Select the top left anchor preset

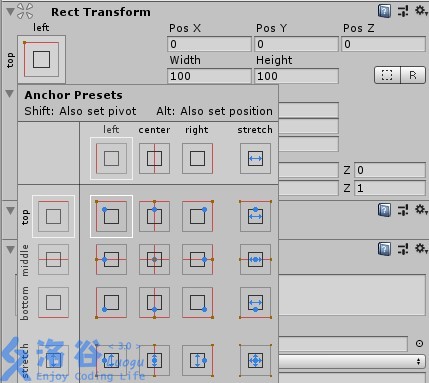[111, 216]
